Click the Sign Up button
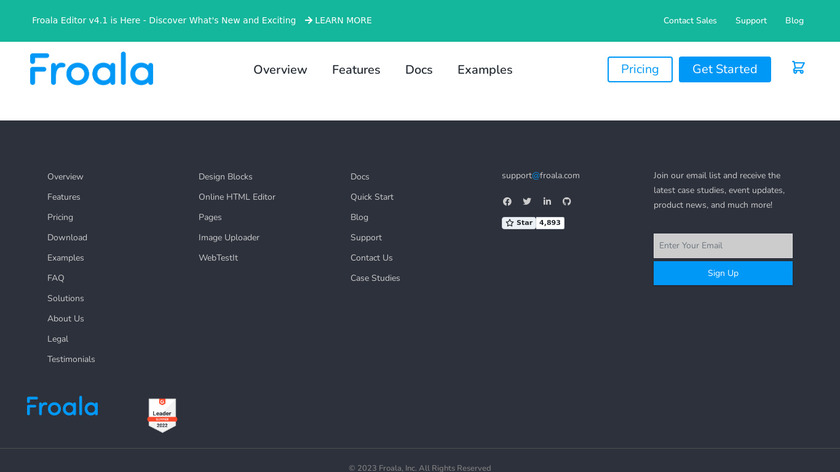Image resolution: width=840 pixels, height=472 pixels. (x=723, y=273)
